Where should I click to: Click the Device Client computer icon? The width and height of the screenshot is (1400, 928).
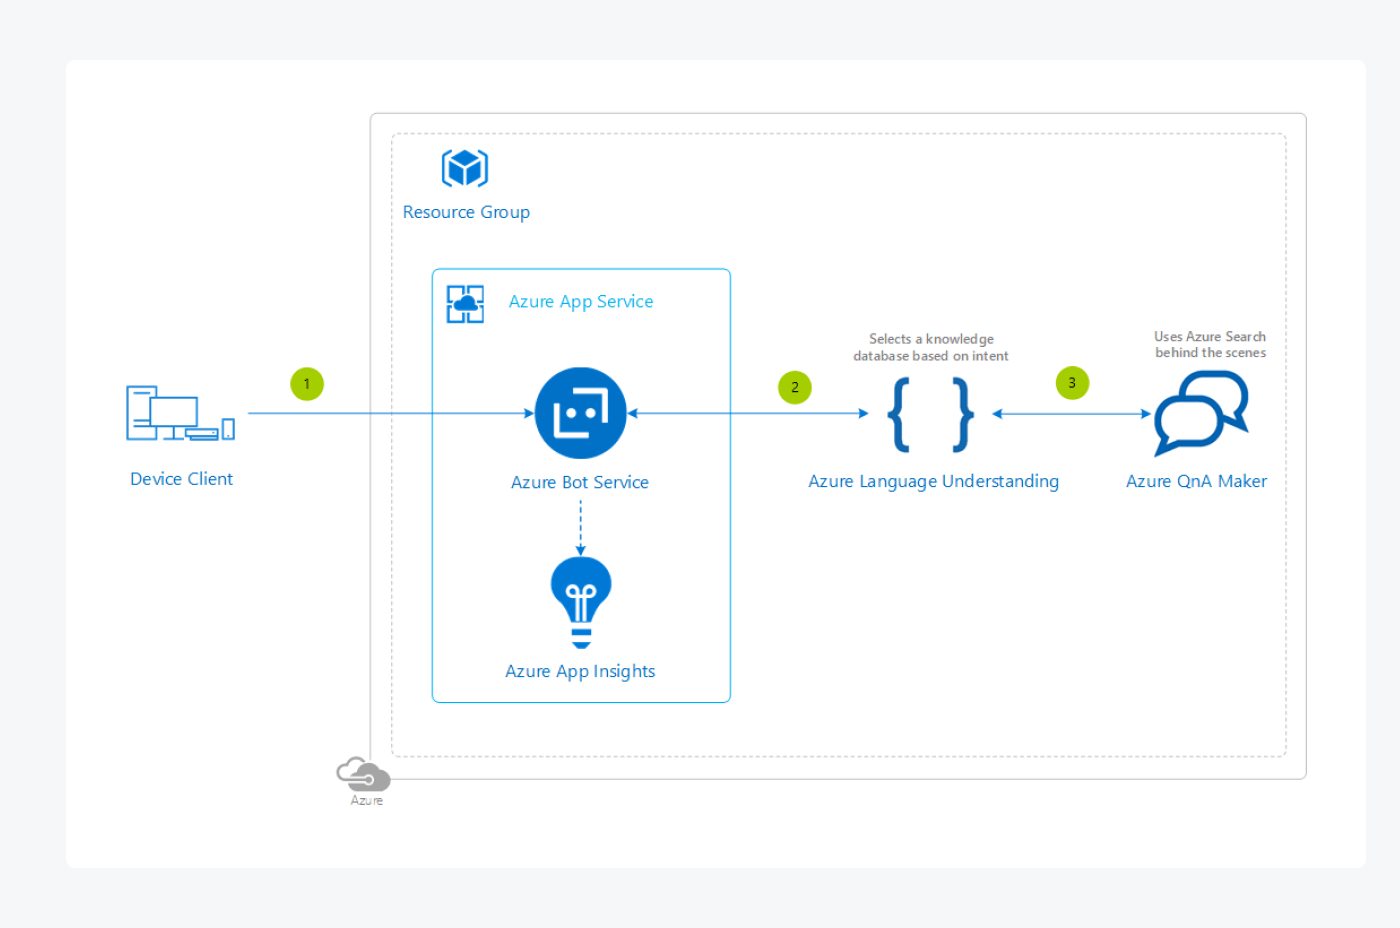(x=180, y=413)
